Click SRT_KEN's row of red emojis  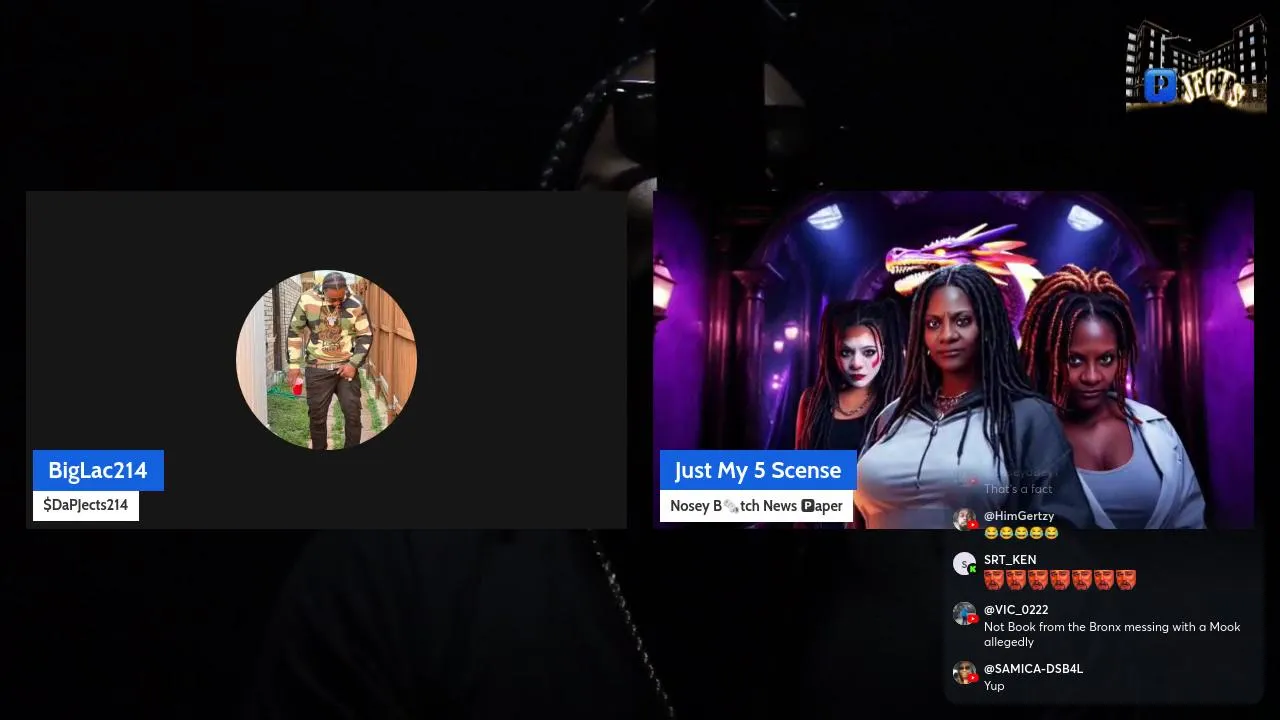pyautogui.click(x=1060, y=579)
